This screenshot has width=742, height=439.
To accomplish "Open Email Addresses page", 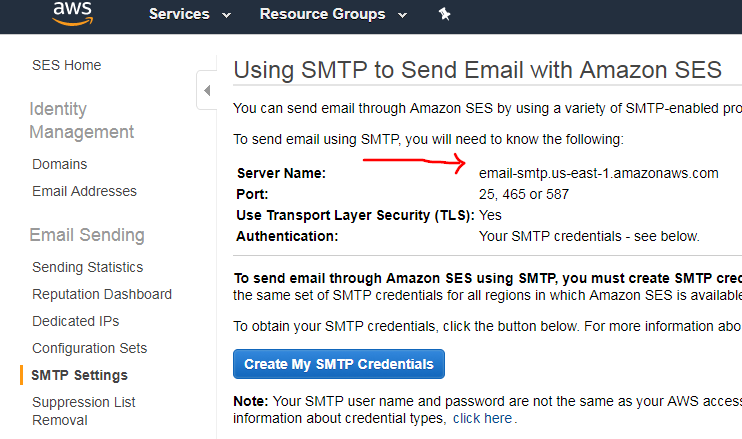I will (x=84, y=191).
